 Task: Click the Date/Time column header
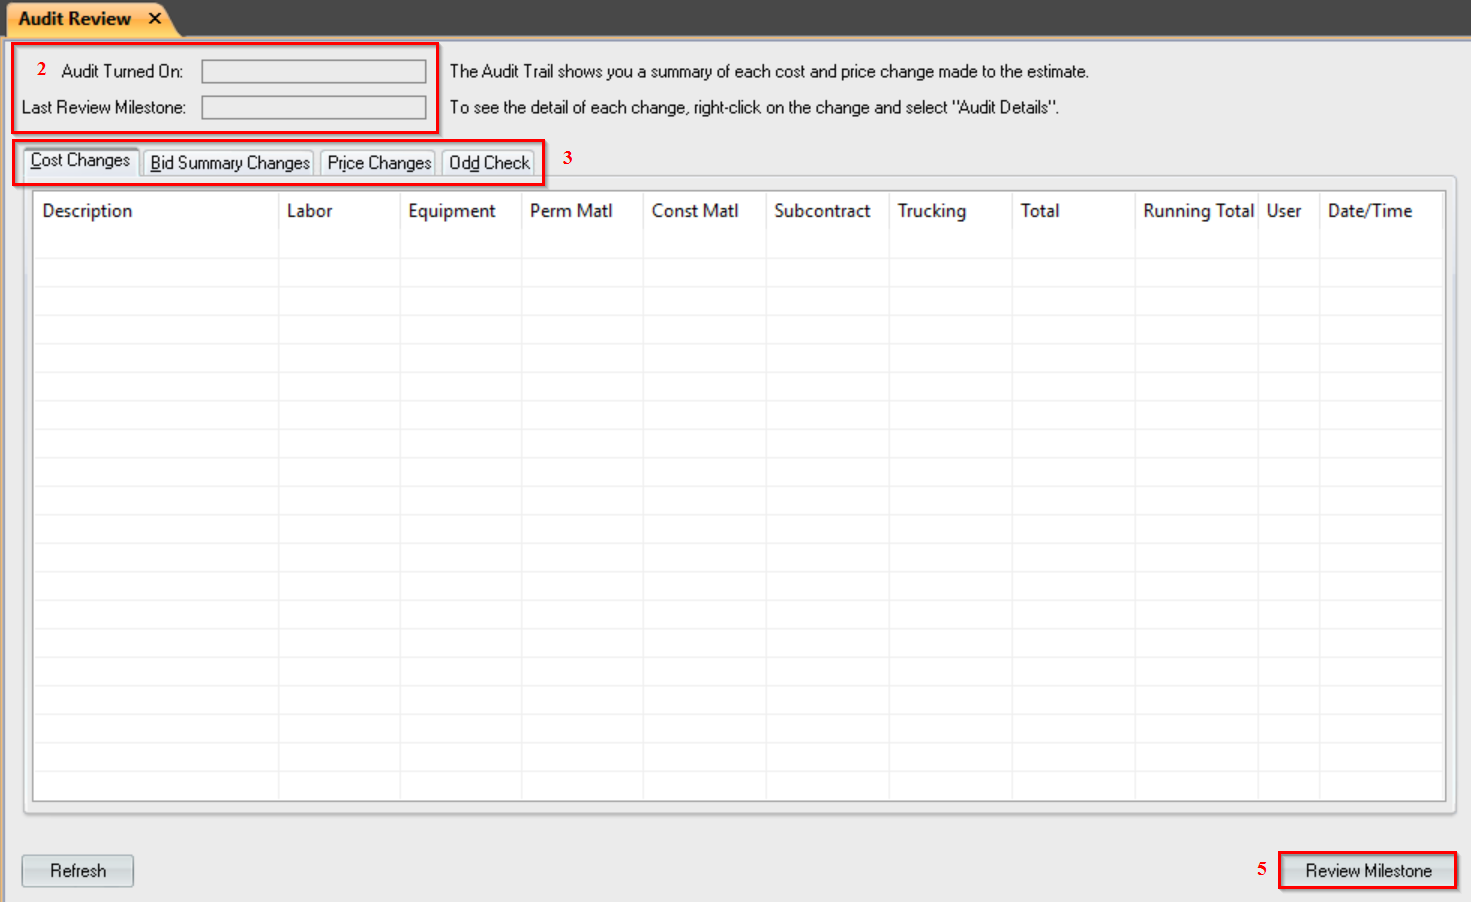[x=1382, y=211]
